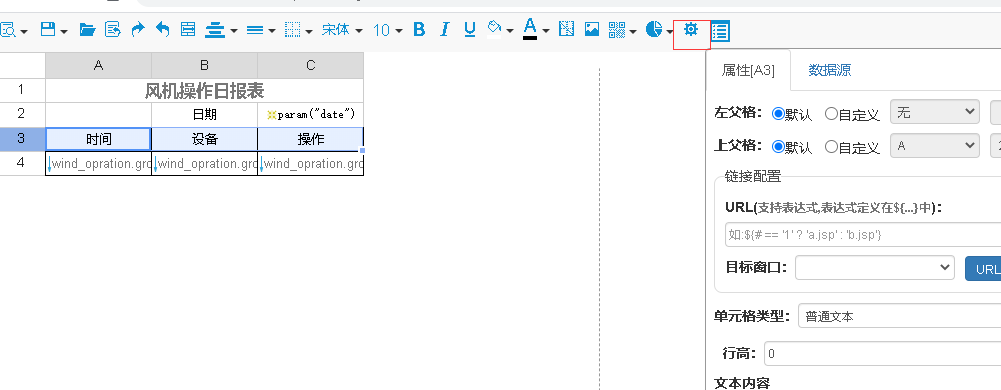Select row header 1
The height and width of the screenshot is (390, 1001).
[x=22, y=90]
